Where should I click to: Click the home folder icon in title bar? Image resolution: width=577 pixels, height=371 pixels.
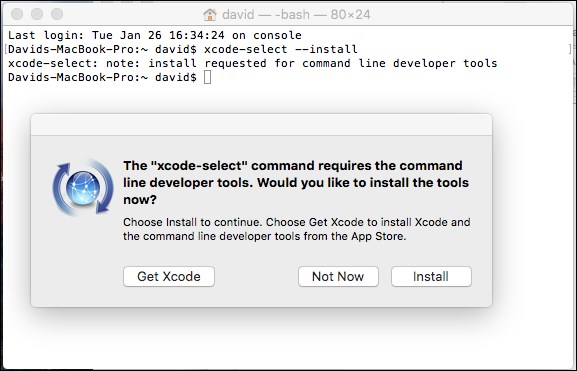click(210, 15)
